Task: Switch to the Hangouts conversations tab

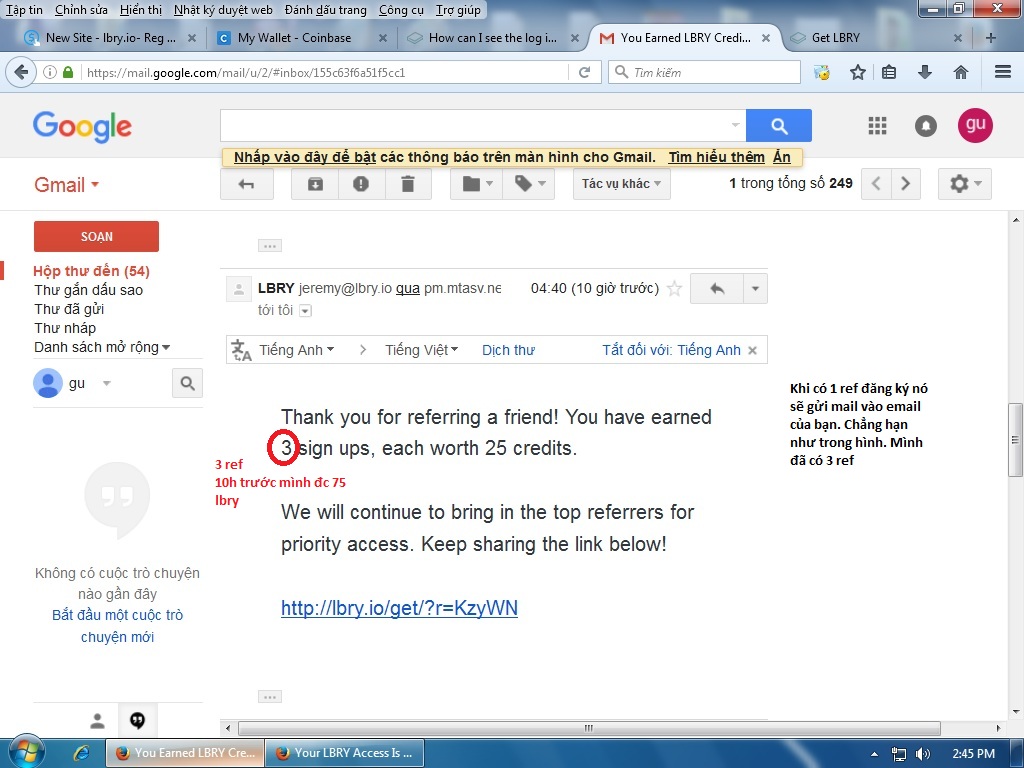Action: coord(137,720)
